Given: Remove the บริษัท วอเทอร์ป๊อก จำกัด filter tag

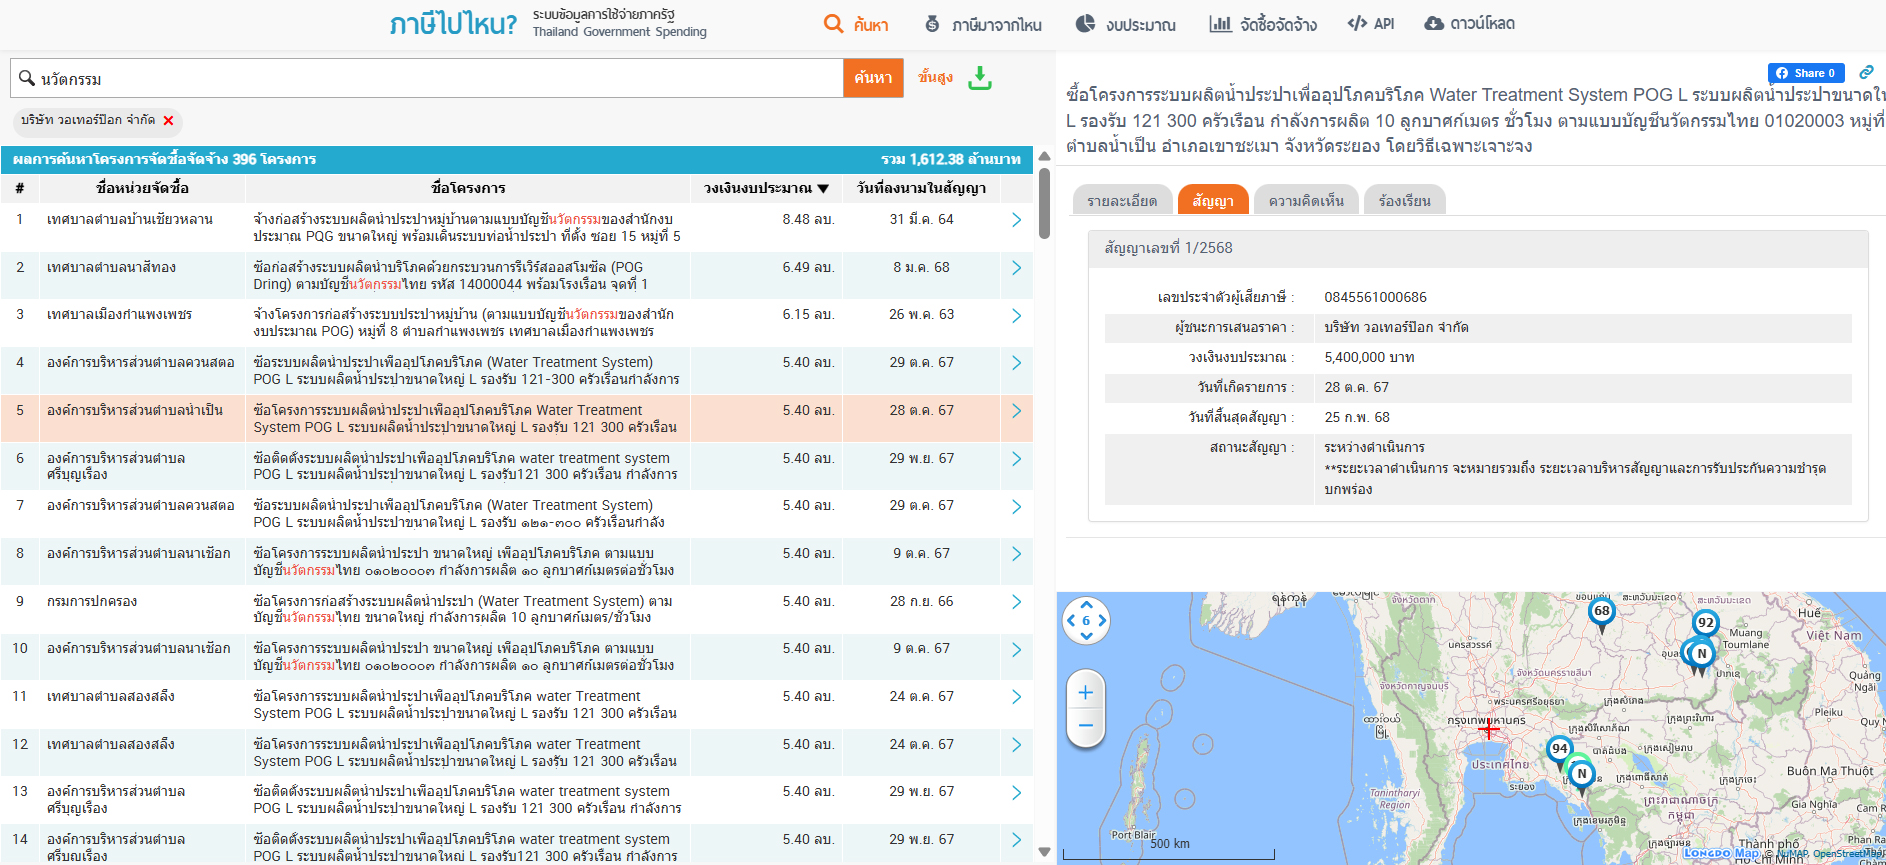Looking at the screenshot, I should pyautogui.click(x=168, y=121).
